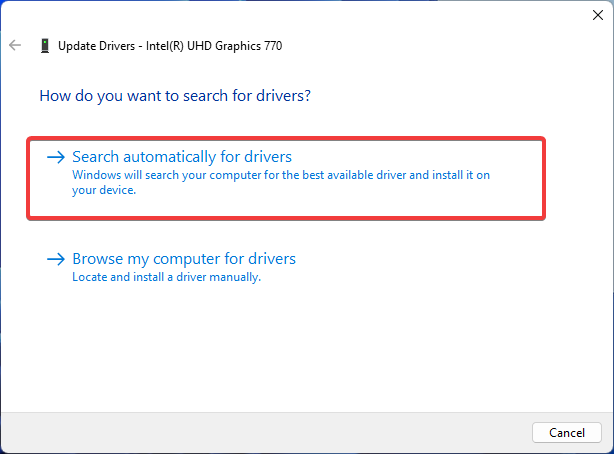Click the "How do you want to search for drivers?" heading
The image size is (614, 454).
pyautogui.click(x=175, y=96)
